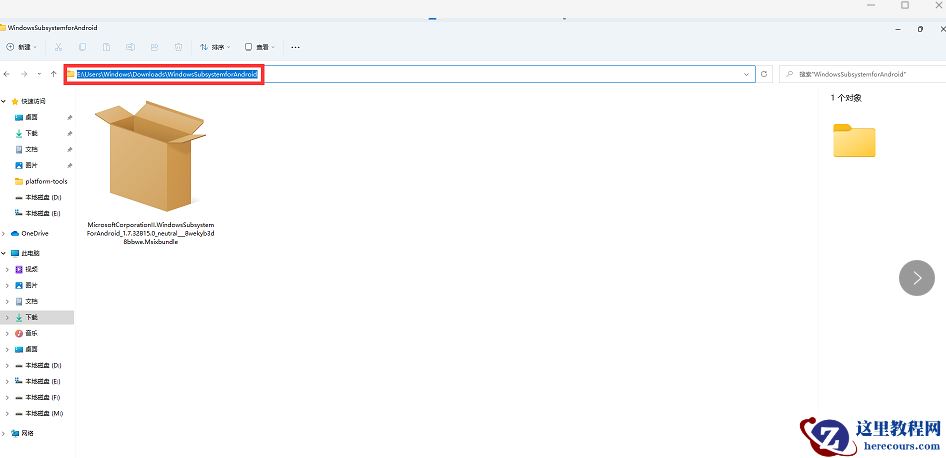946x458 pixels.
Task: Open the 新建 (New) menu
Action: pos(21,47)
